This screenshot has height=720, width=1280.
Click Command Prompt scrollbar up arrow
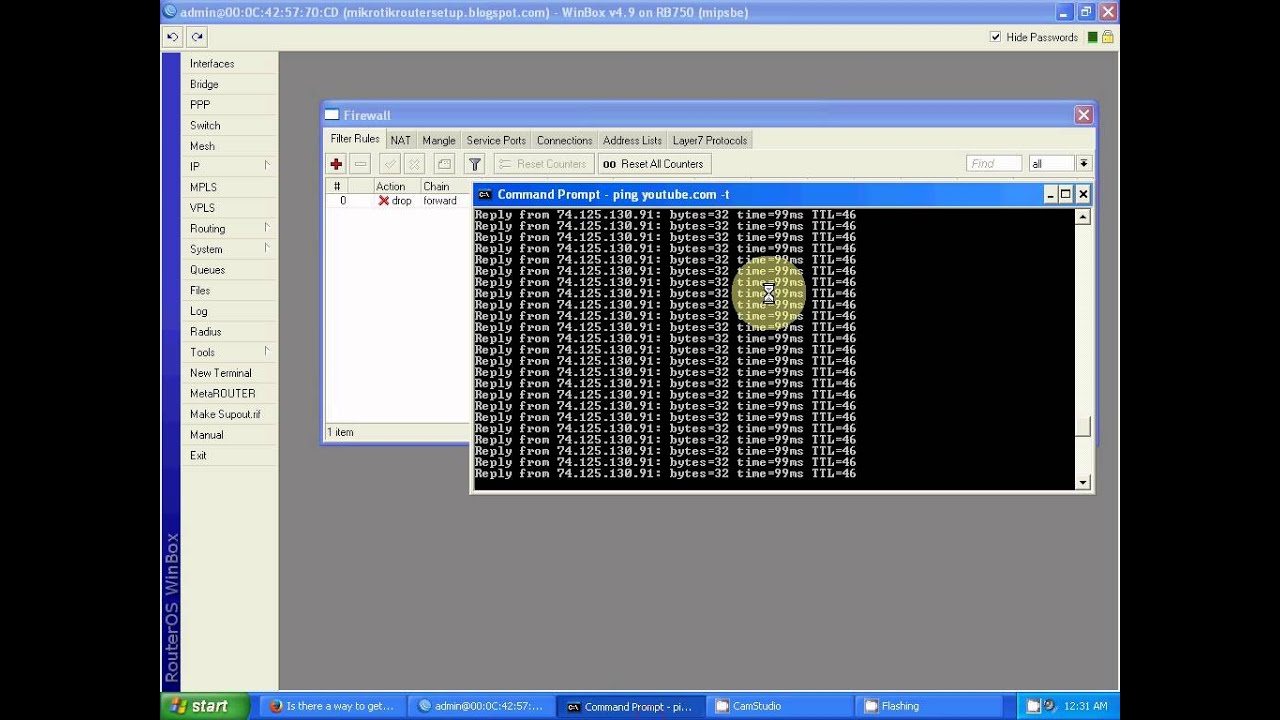point(1082,217)
